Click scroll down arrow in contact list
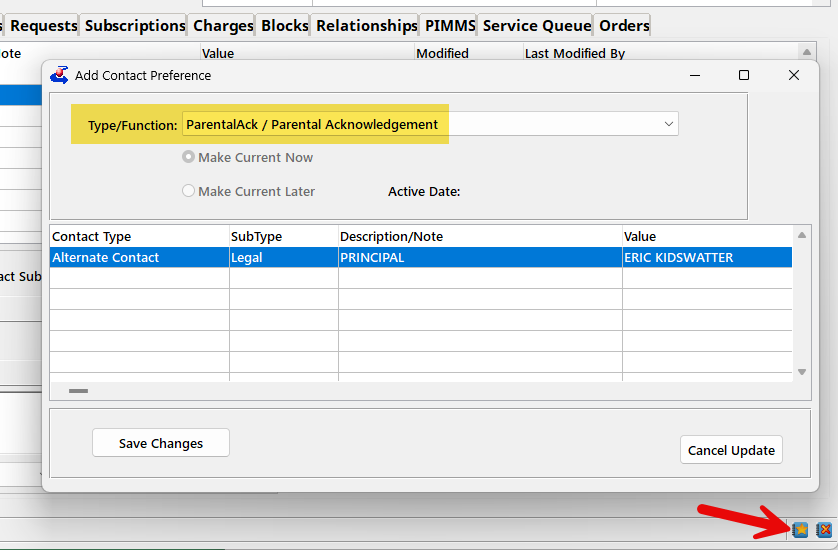This screenshot has height=550, width=838. (x=802, y=372)
